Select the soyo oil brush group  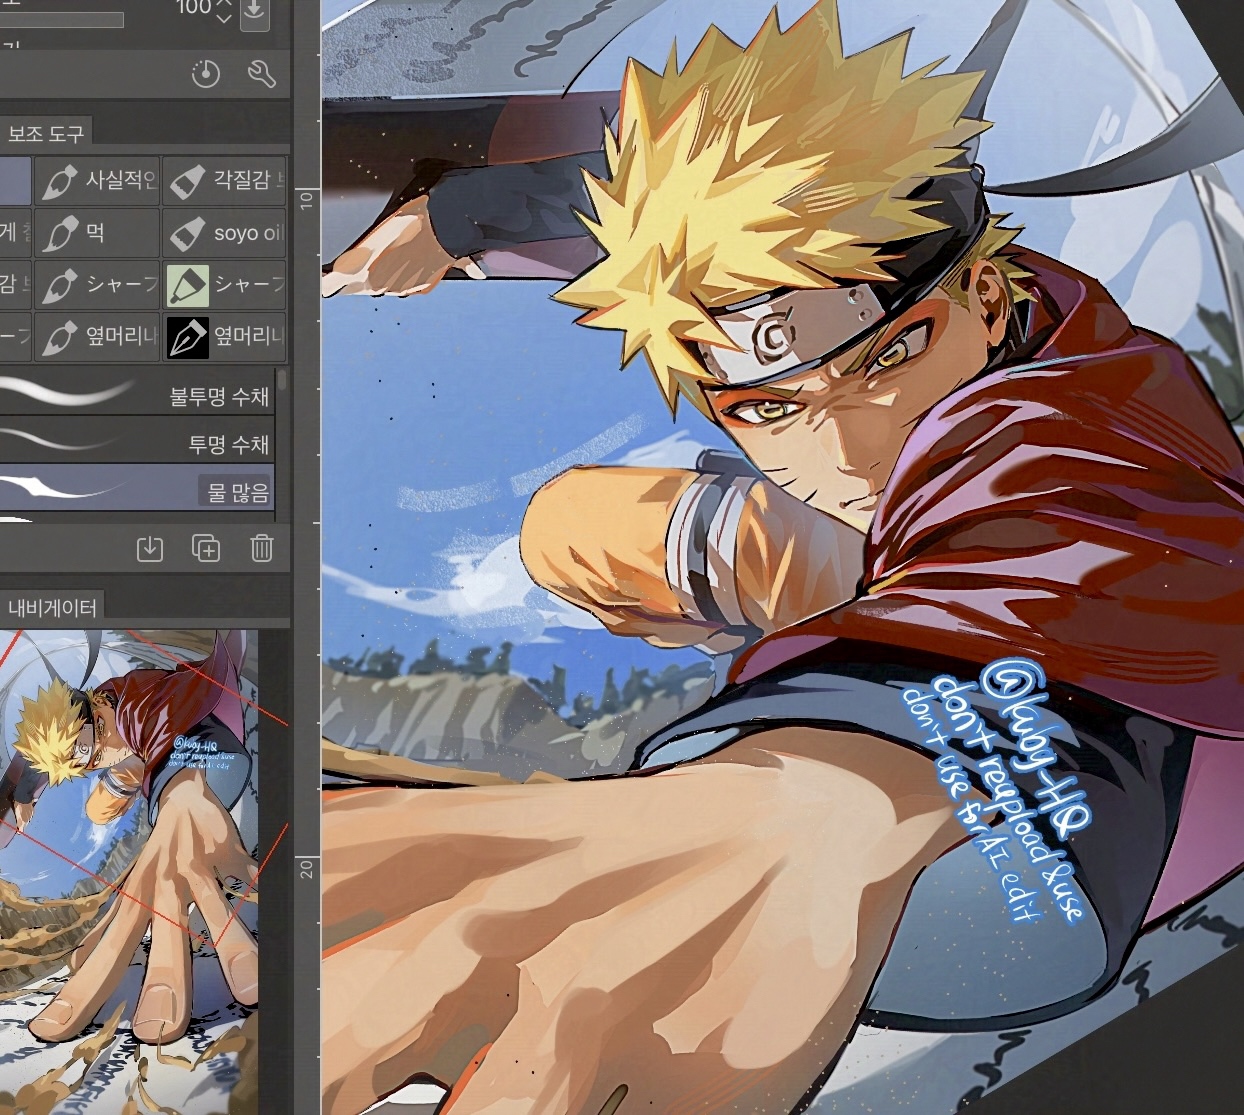pos(225,234)
